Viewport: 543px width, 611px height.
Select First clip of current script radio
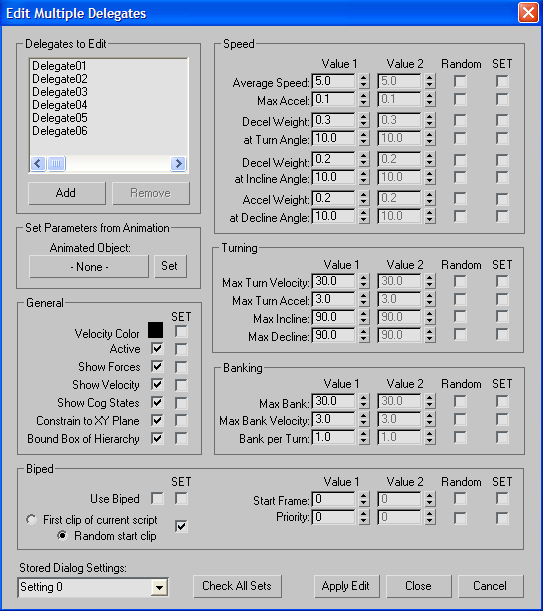coord(31,519)
